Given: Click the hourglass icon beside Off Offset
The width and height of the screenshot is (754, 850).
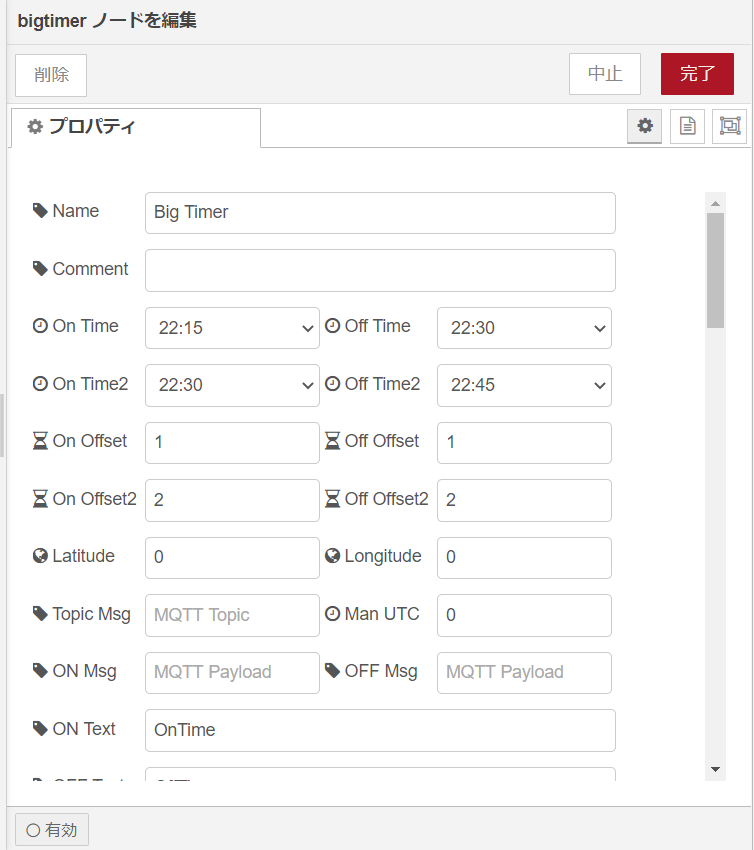Looking at the screenshot, I should [332, 441].
